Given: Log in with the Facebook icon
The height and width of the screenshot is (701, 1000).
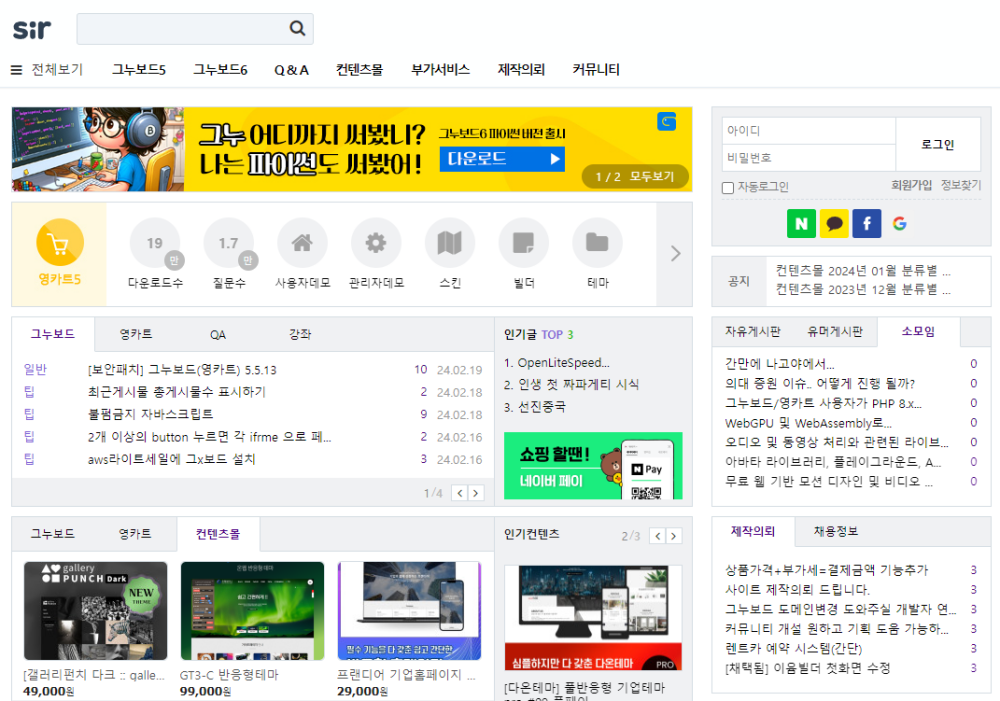Looking at the screenshot, I should (x=867, y=223).
